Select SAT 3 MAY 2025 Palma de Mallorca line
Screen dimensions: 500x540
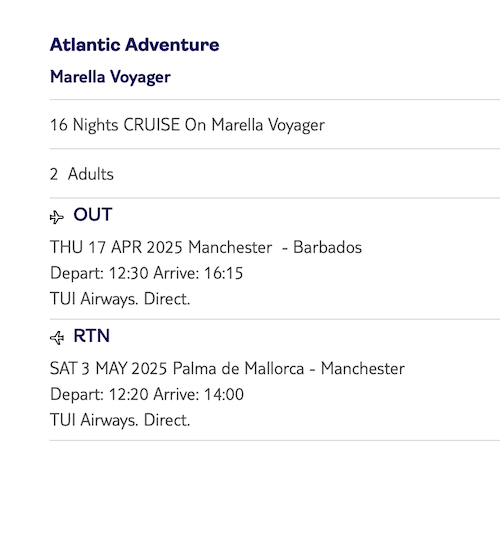click(227, 368)
